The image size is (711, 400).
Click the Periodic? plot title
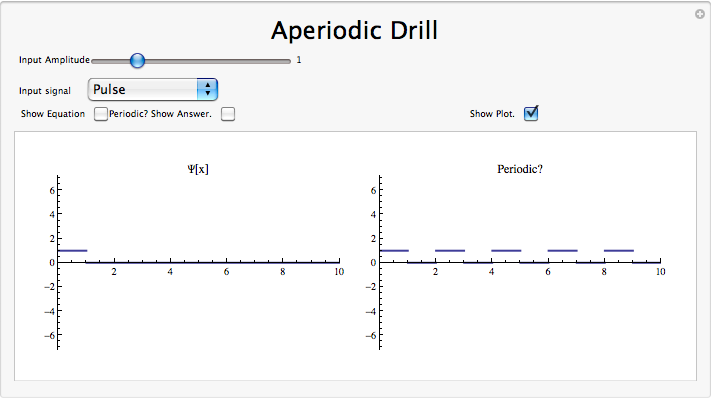click(x=519, y=169)
